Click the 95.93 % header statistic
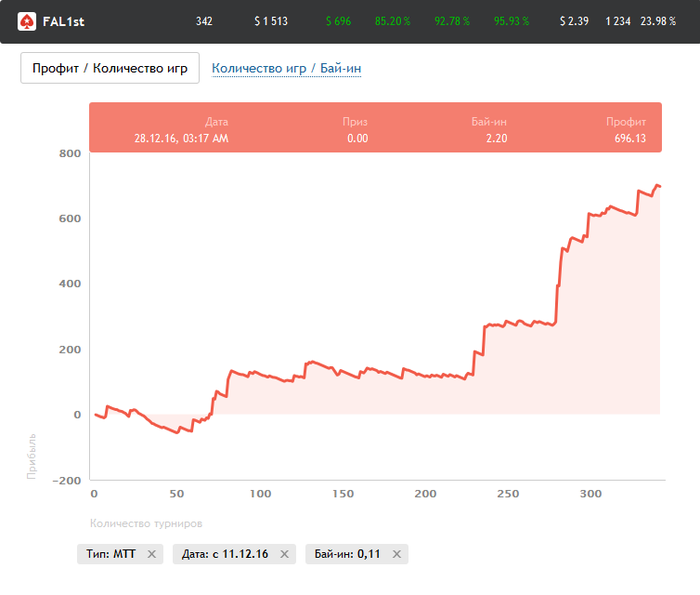Viewport: 700px width, 595px height. pos(512,21)
